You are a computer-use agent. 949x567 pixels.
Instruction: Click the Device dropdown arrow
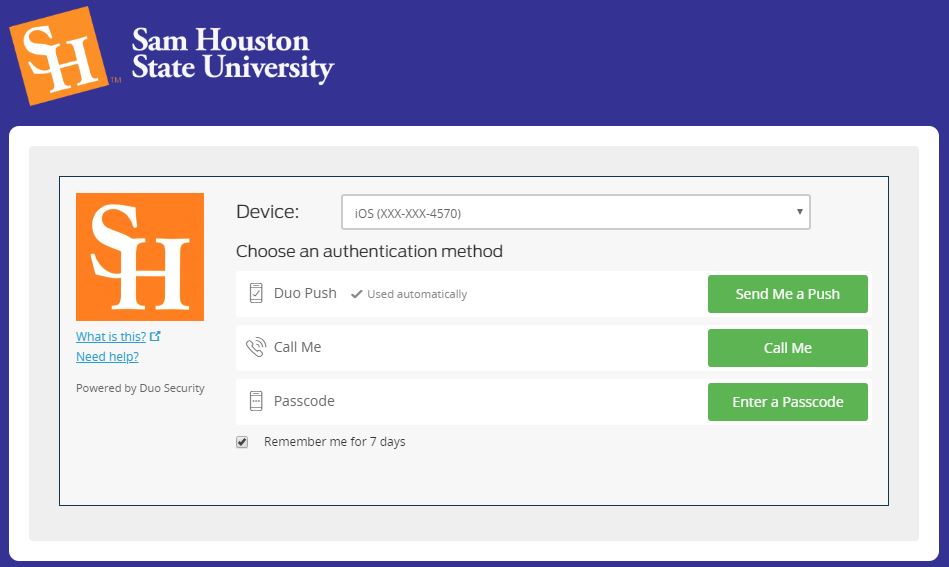click(800, 212)
